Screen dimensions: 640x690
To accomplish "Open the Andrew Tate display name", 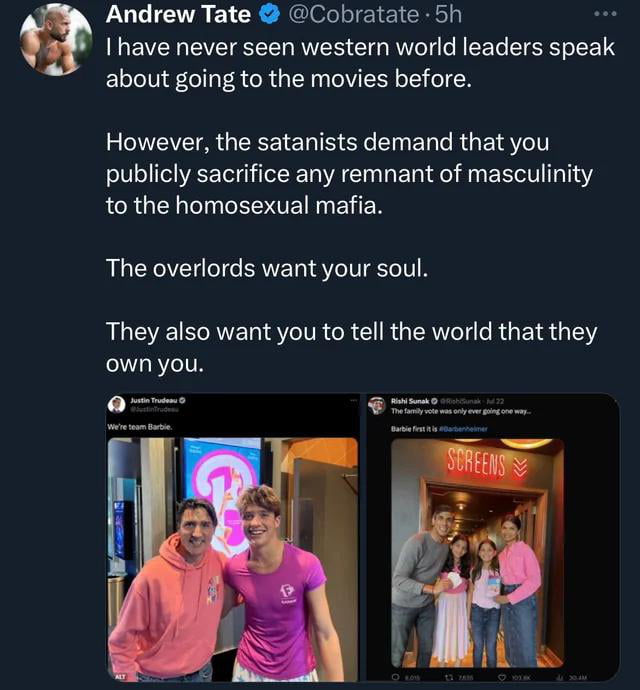I will click(x=178, y=15).
